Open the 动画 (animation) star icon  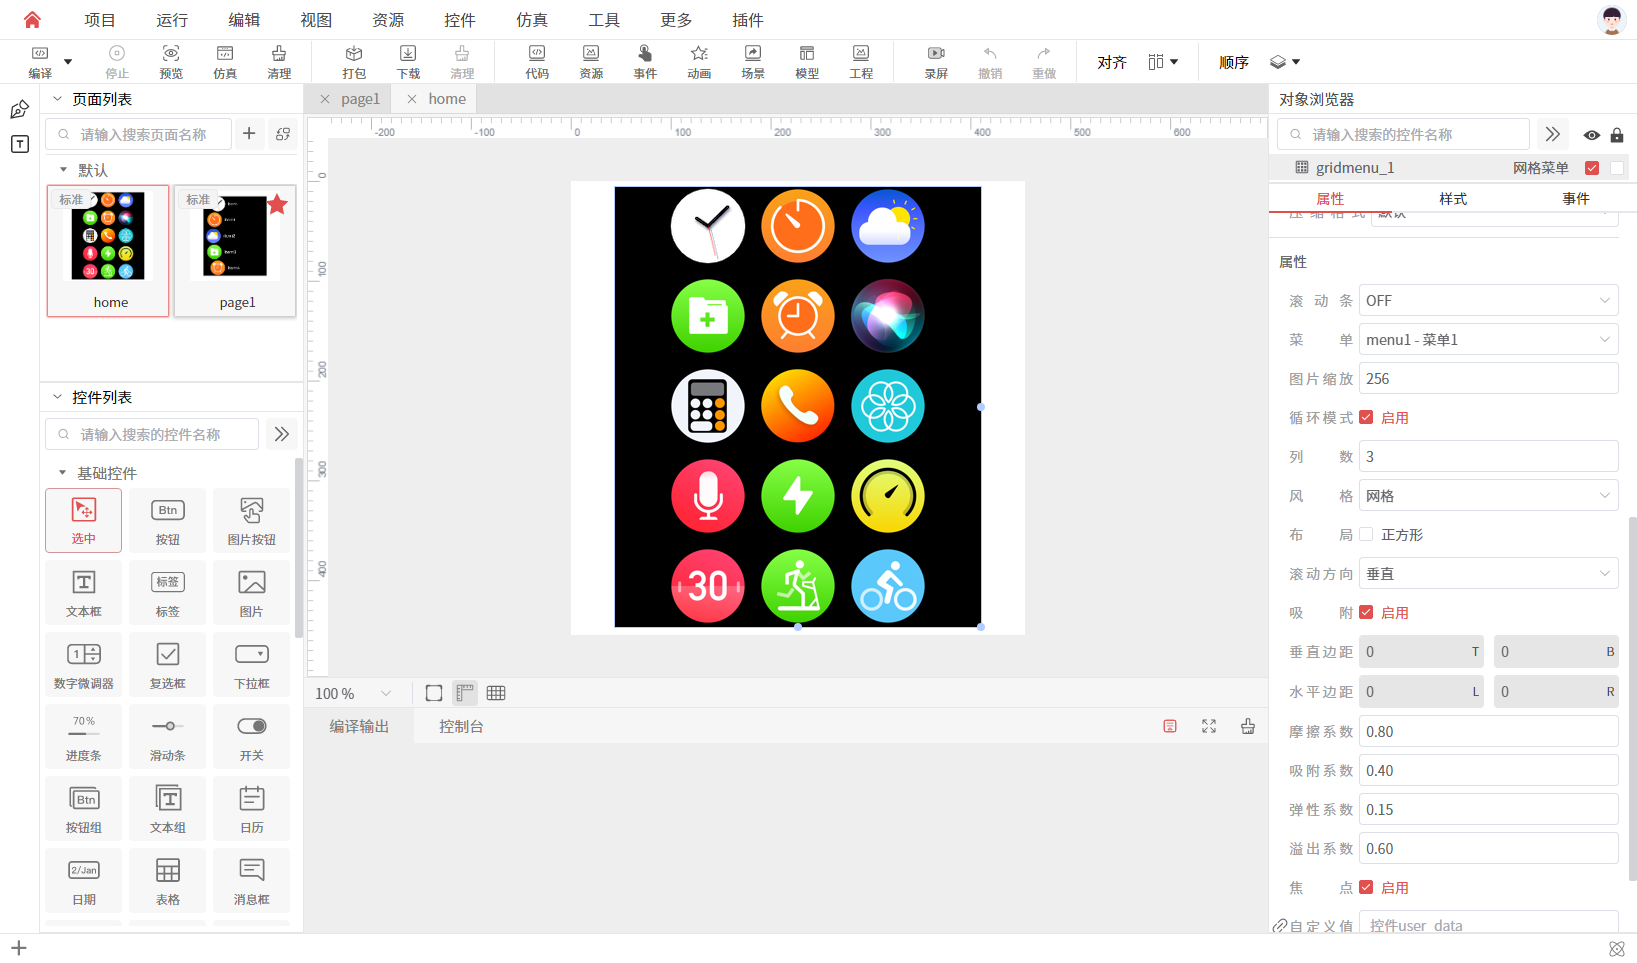pos(699,60)
